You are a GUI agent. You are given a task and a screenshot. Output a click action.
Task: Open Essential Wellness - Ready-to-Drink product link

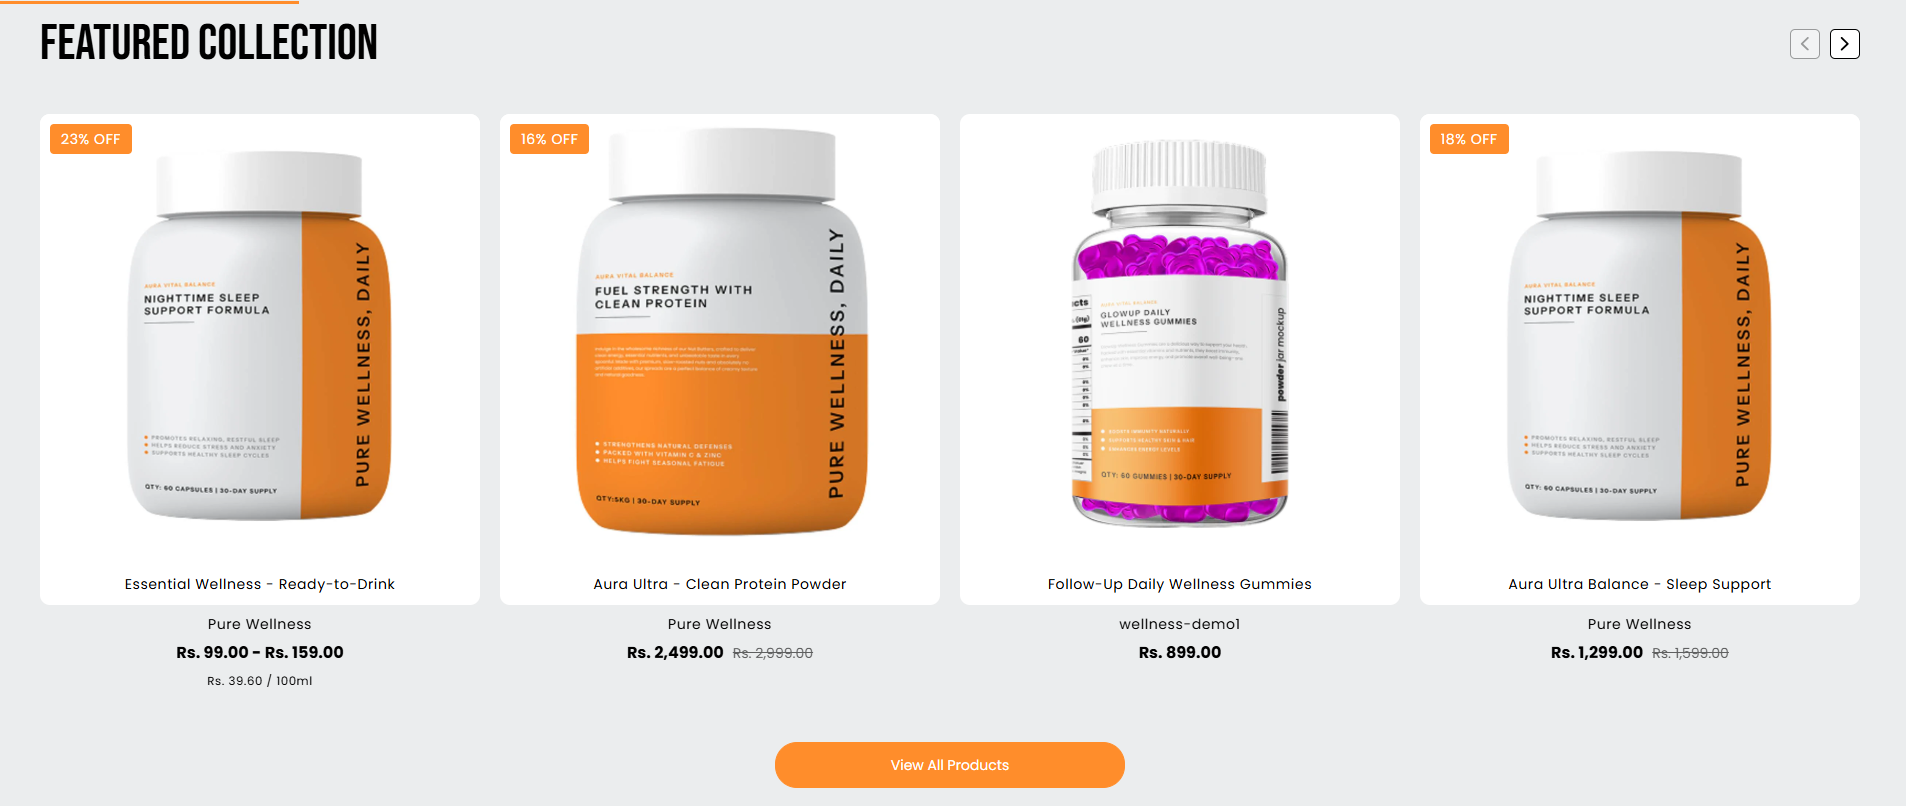pos(260,584)
